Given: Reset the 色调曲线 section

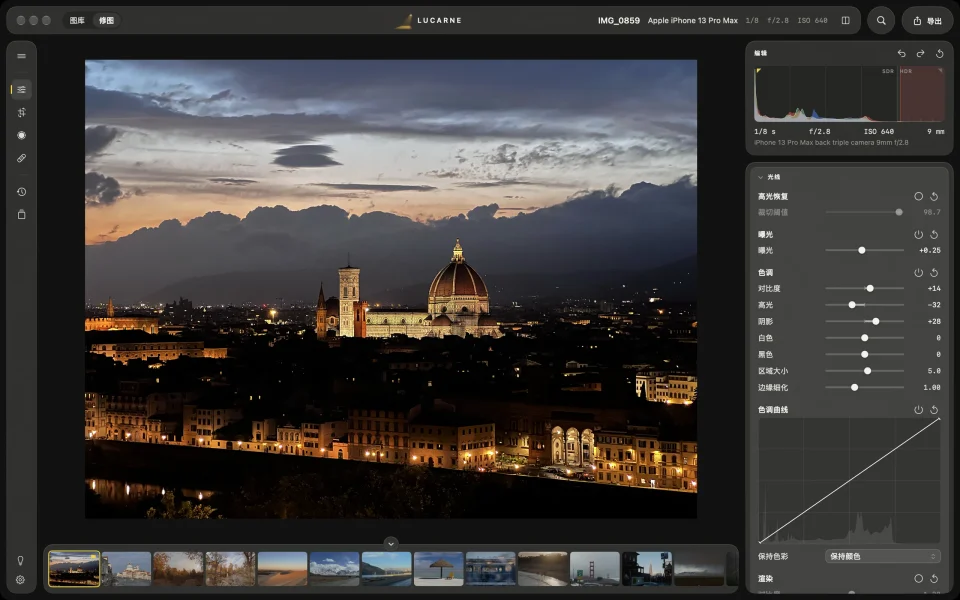Looking at the screenshot, I should click(934, 410).
